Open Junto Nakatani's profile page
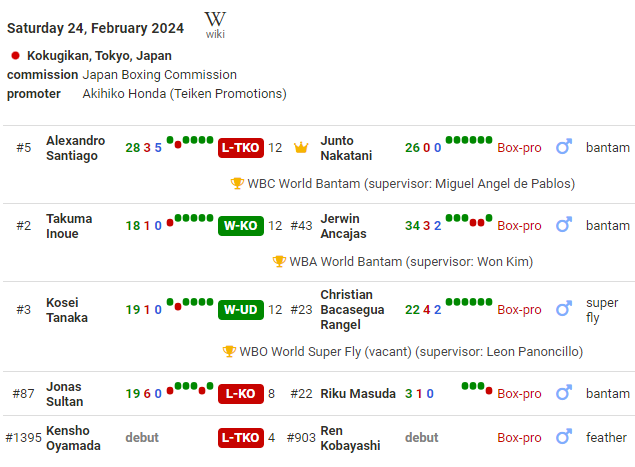Screen dimensions: 635x467 pyautogui.click(x=348, y=148)
